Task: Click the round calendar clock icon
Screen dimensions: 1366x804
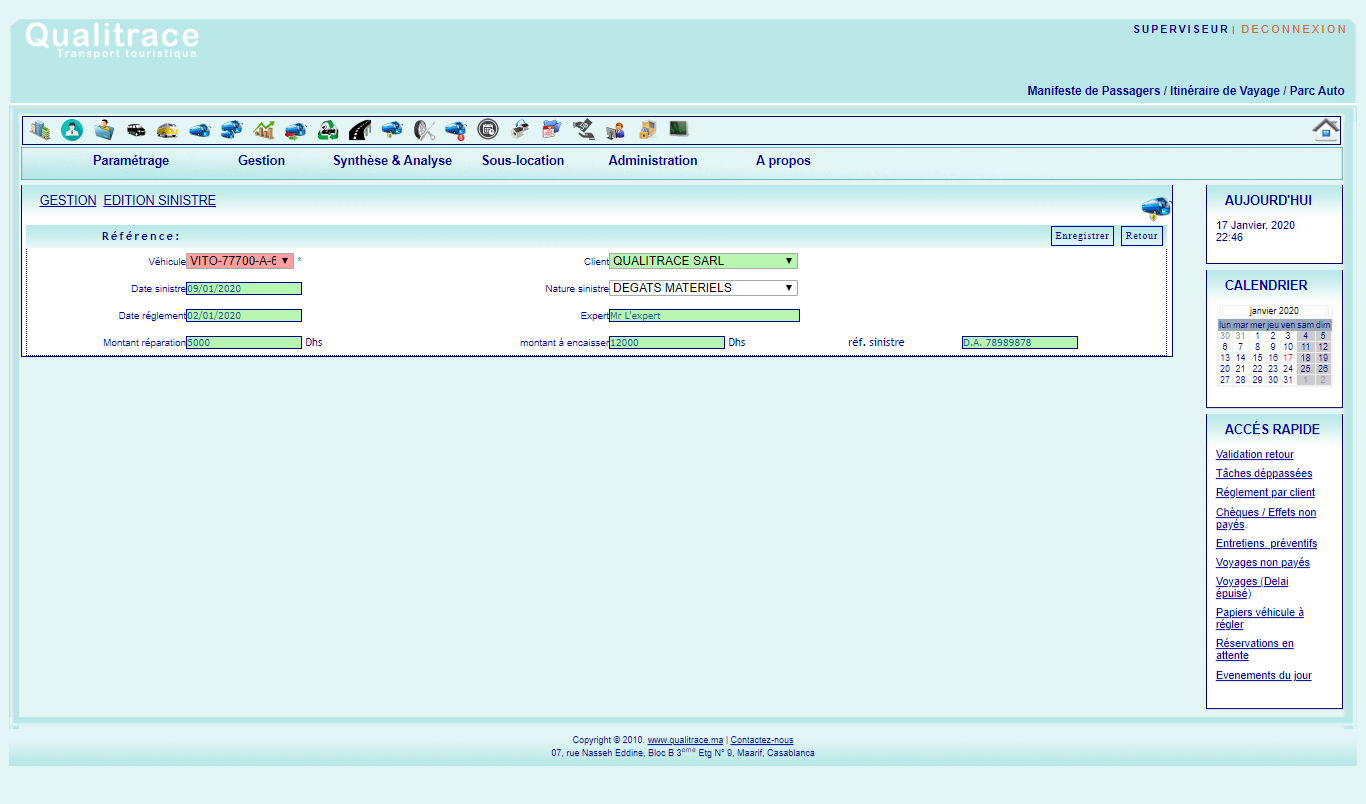Action: point(488,129)
